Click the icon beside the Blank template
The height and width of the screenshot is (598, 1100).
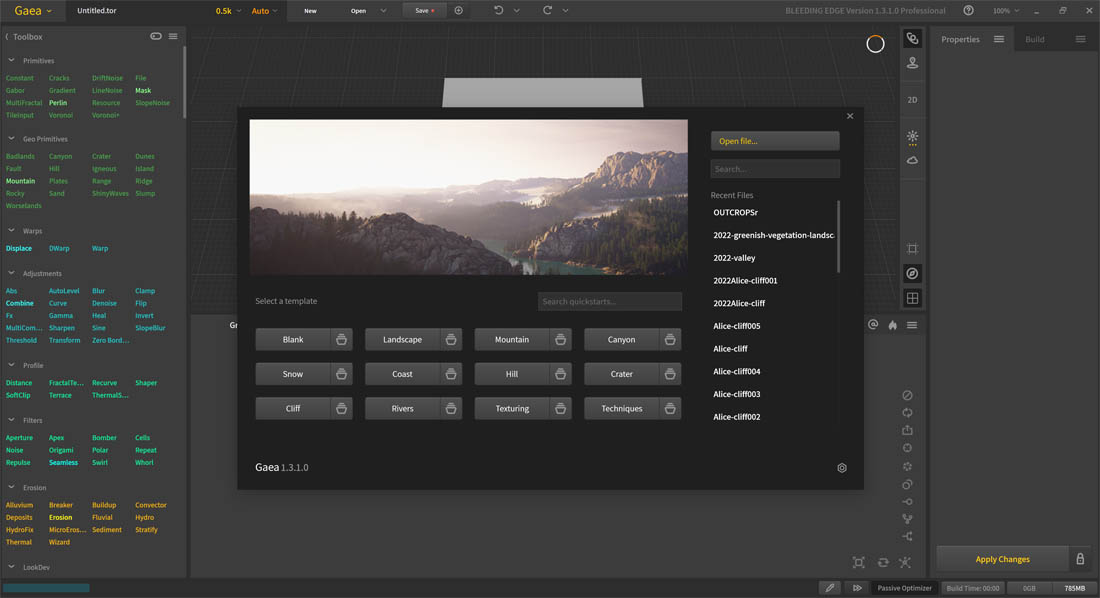pyautogui.click(x=342, y=340)
